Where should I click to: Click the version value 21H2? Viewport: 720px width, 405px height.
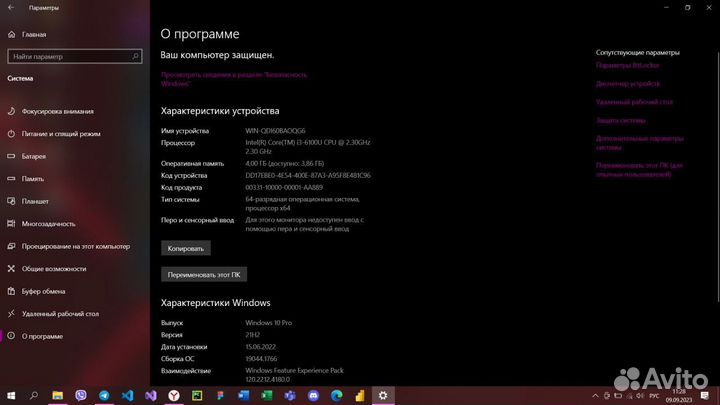point(252,335)
